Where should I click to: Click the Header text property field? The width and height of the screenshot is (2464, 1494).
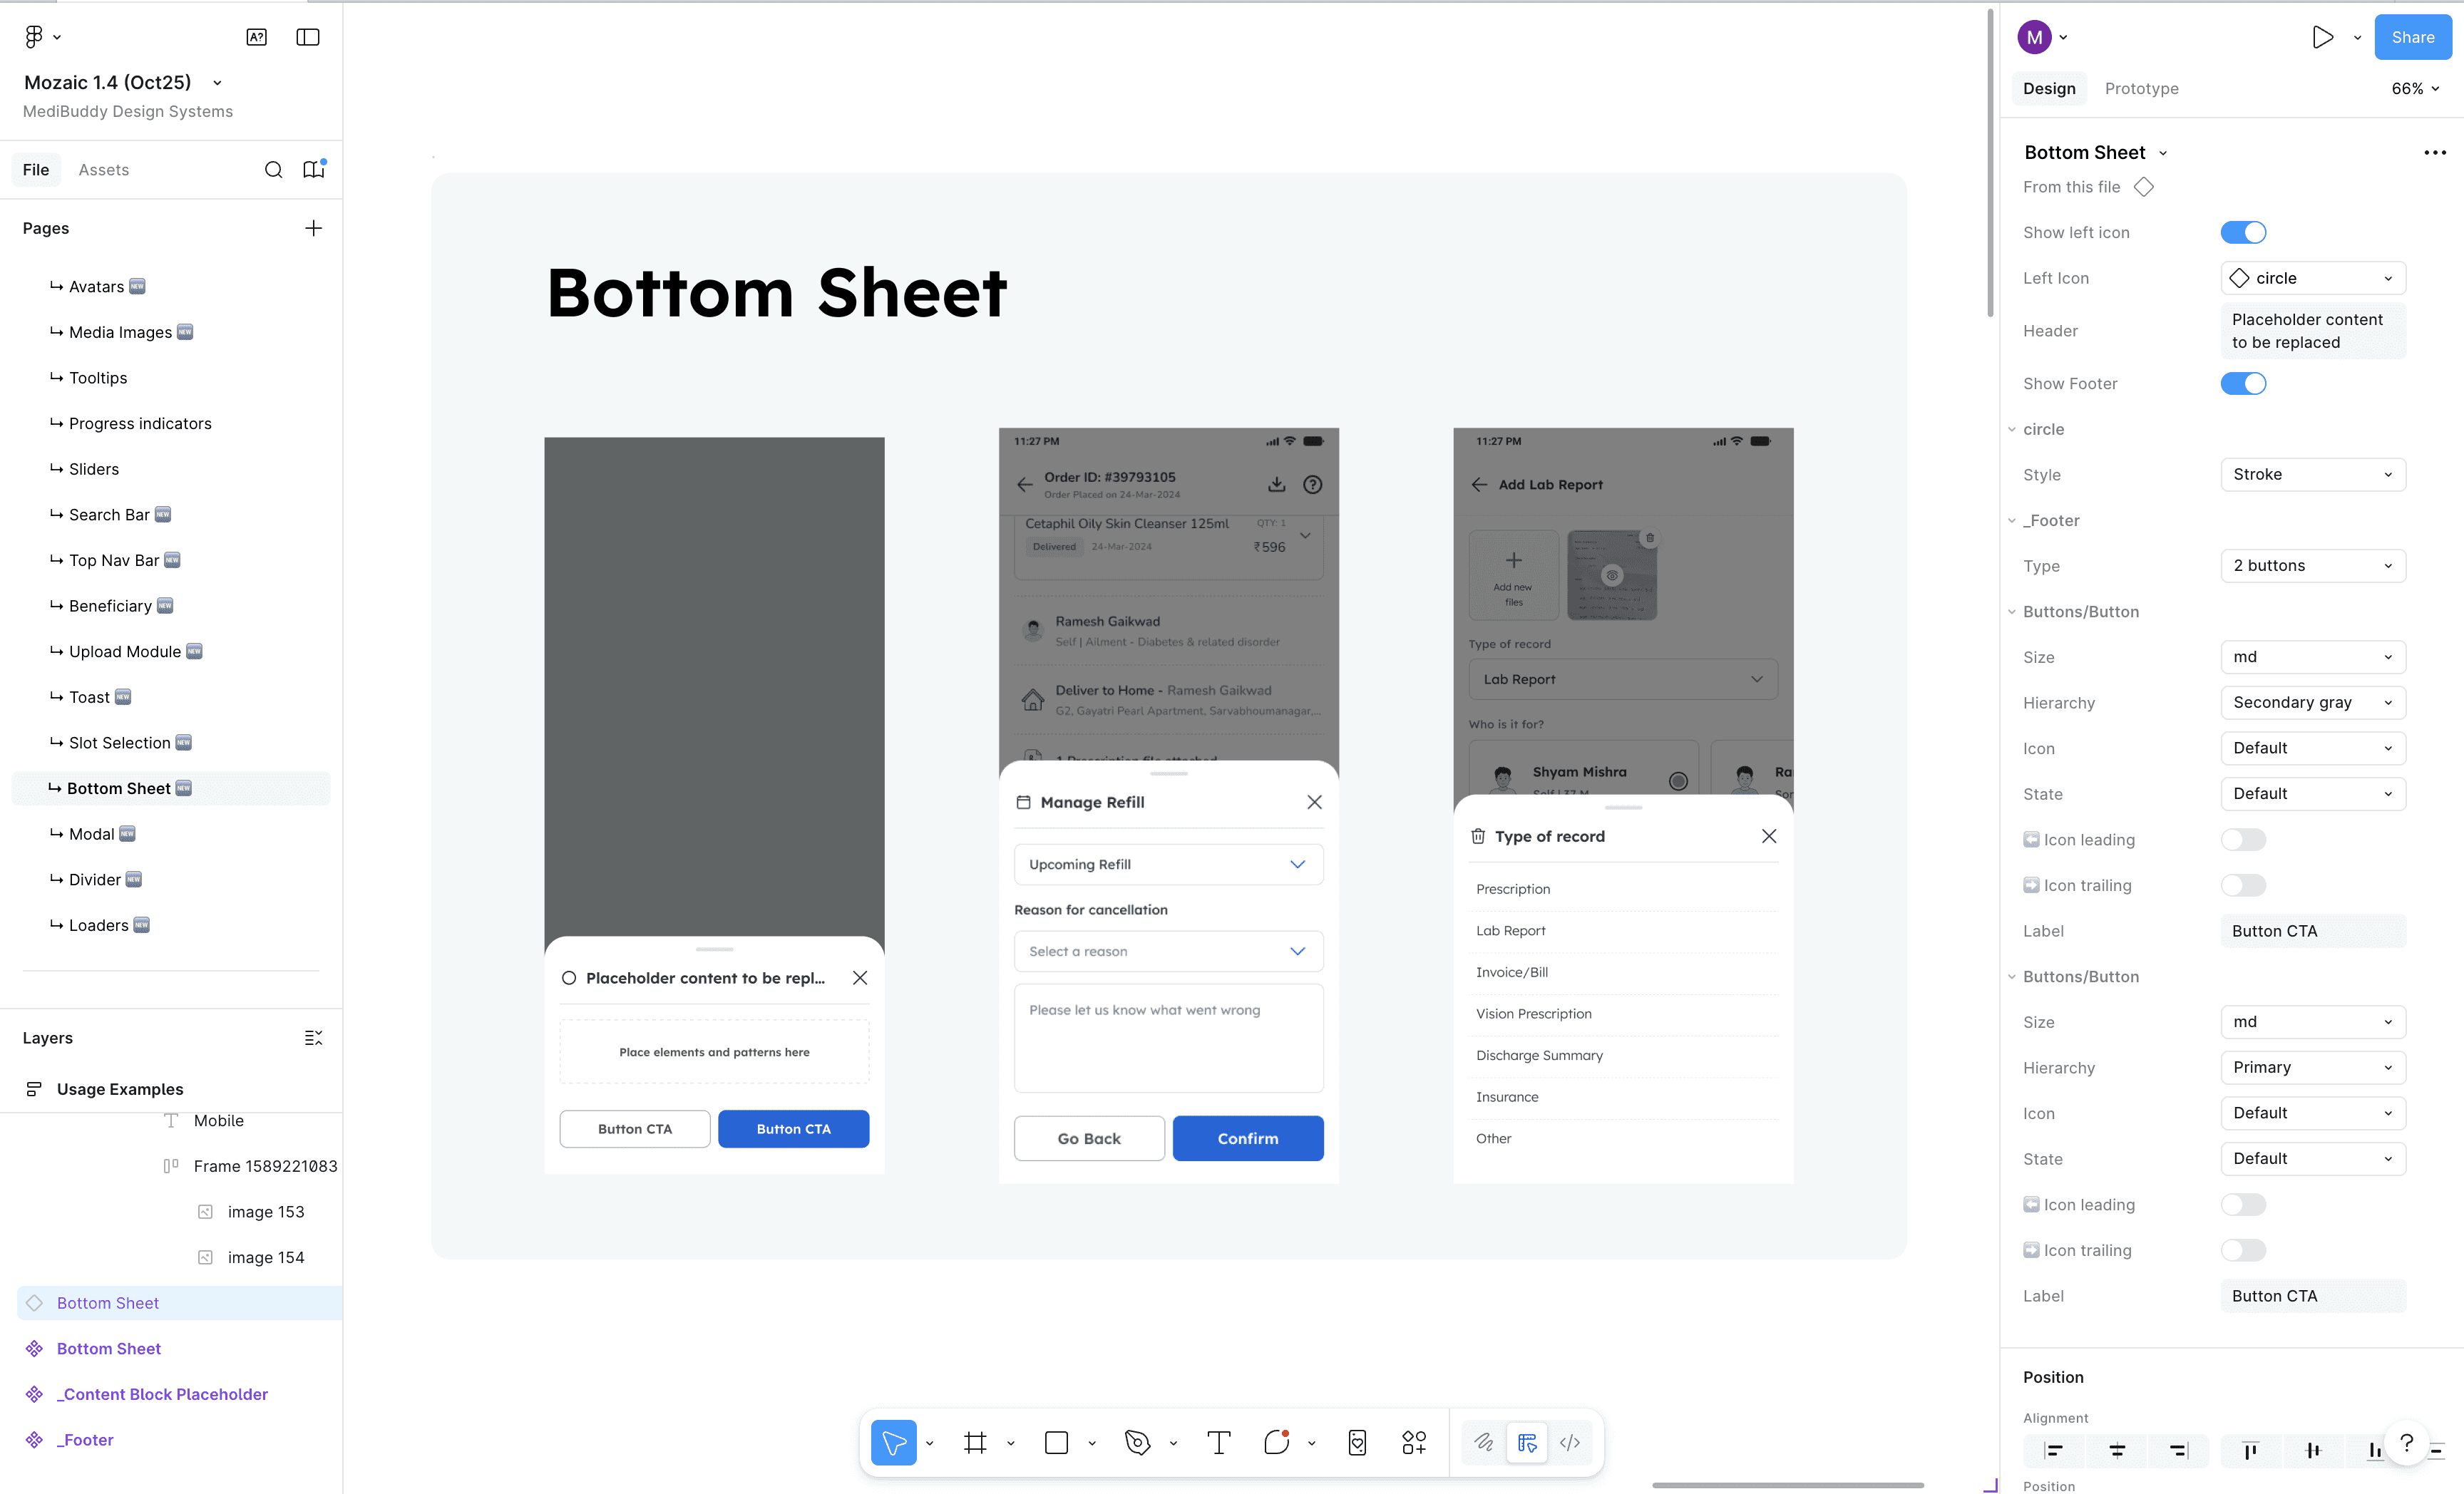[2312, 331]
